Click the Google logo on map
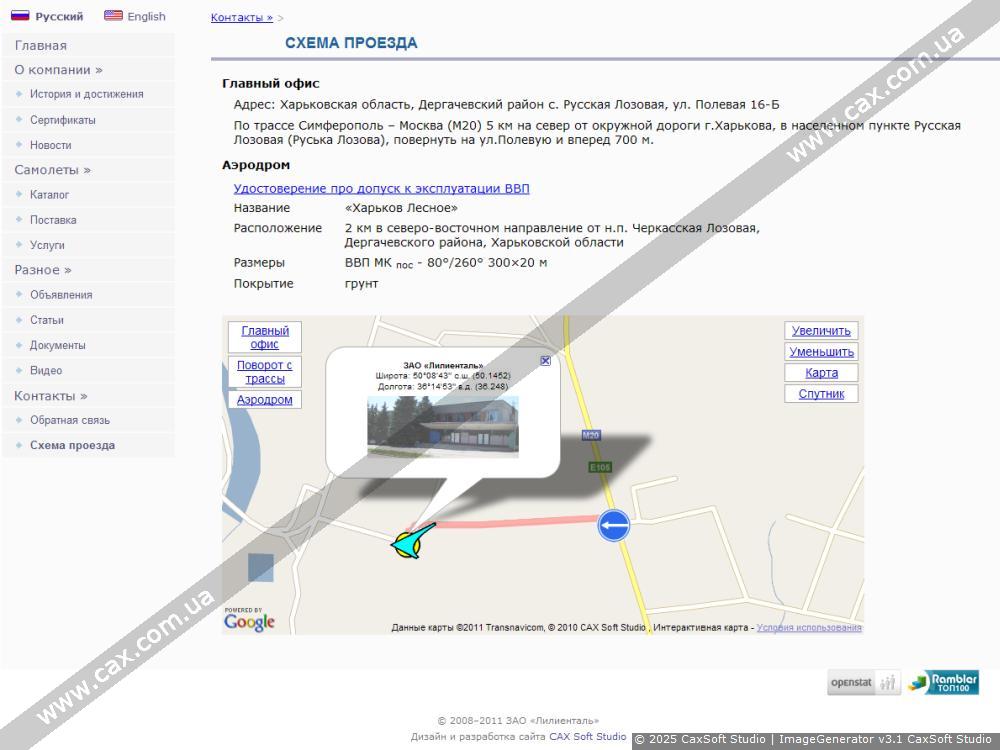The image size is (1000, 750). pos(249,622)
